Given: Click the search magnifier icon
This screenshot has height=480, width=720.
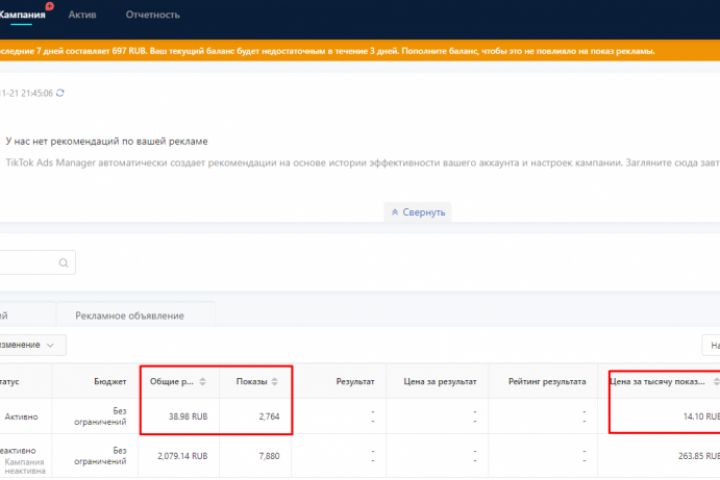Looking at the screenshot, I should click(63, 263).
